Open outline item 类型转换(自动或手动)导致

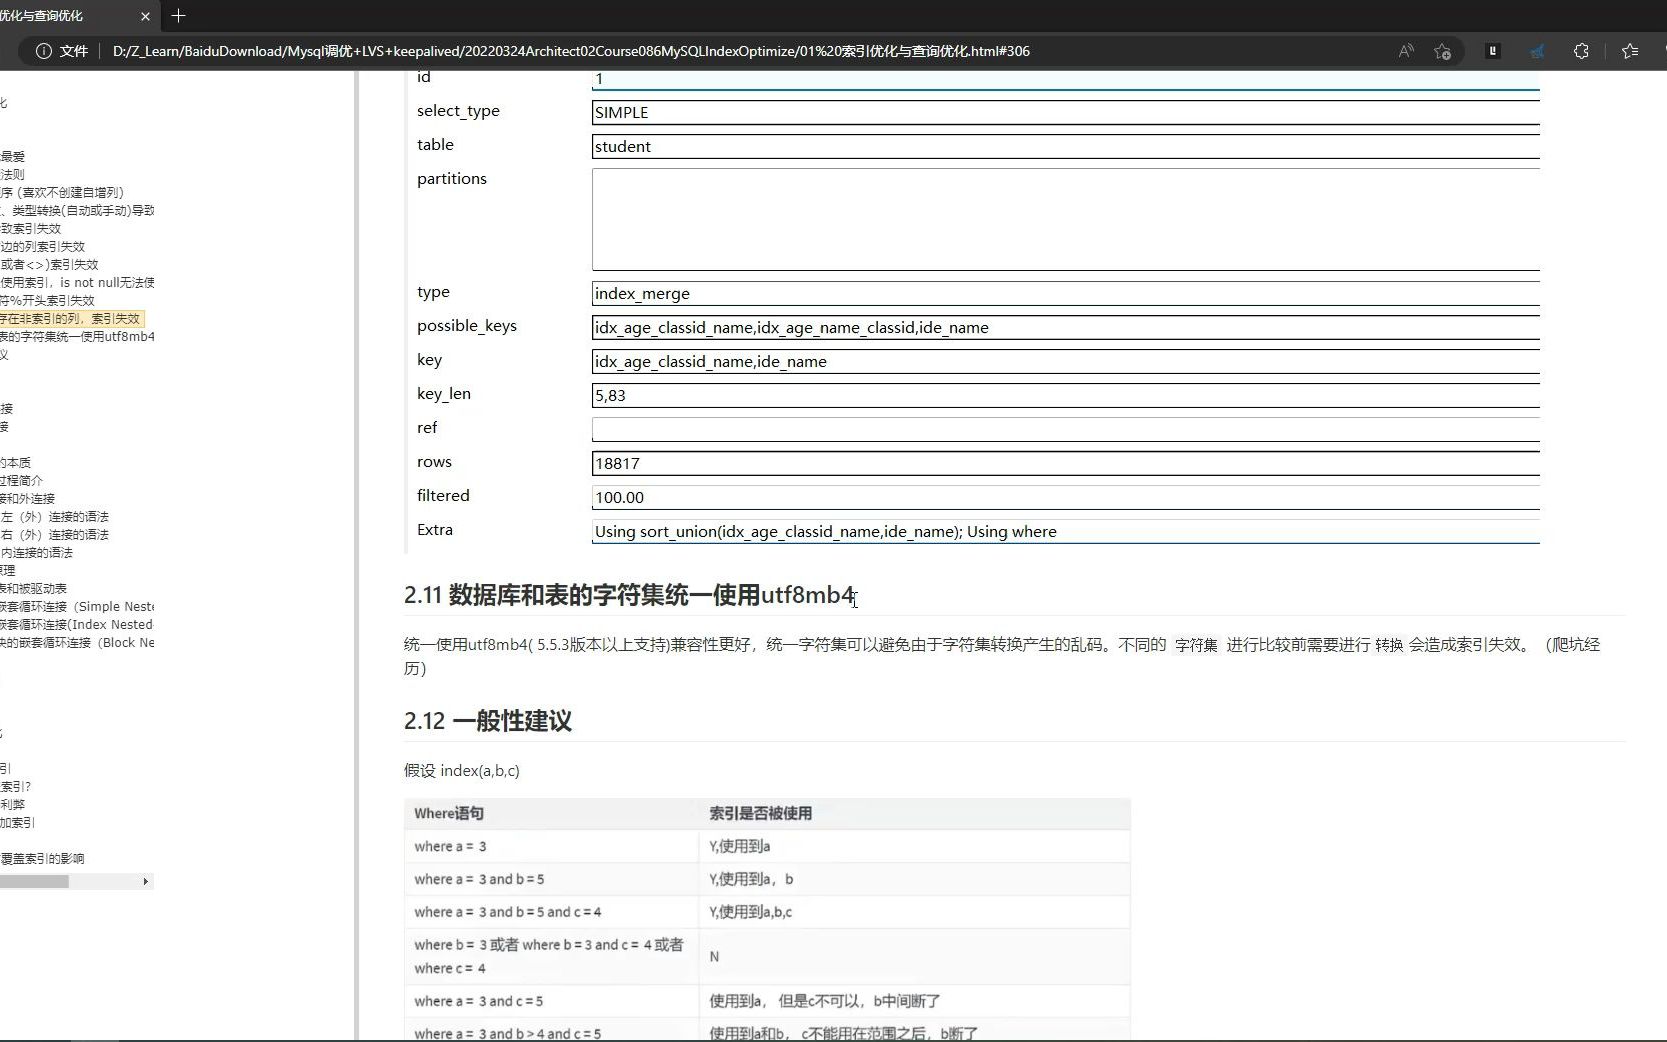pos(77,211)
